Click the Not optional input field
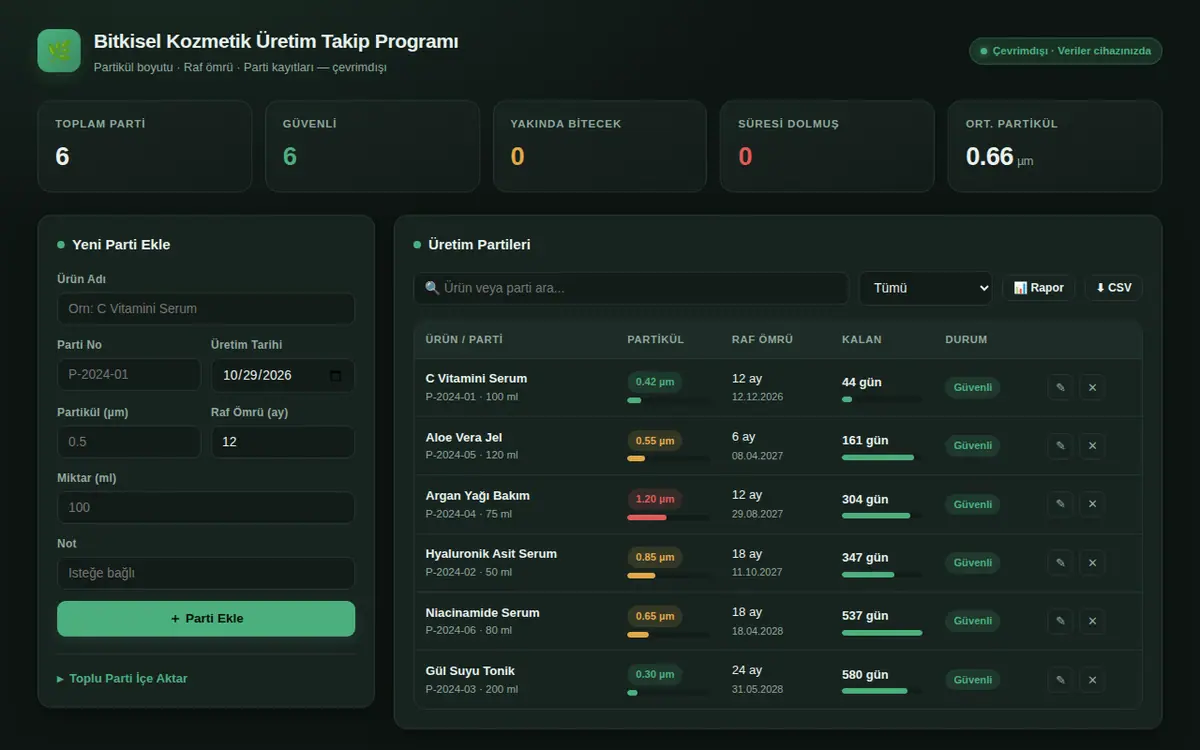Image resolution: width=1200 pixels, height=750 pixels. (x=206, y=573)
